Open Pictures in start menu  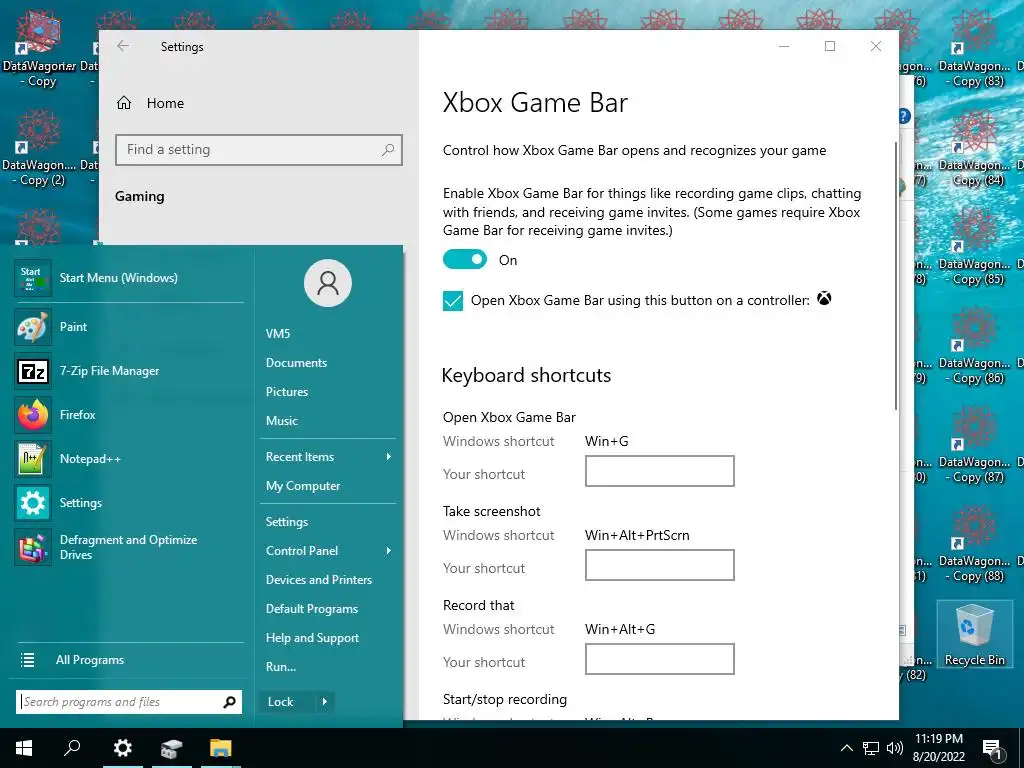point(287,392)
